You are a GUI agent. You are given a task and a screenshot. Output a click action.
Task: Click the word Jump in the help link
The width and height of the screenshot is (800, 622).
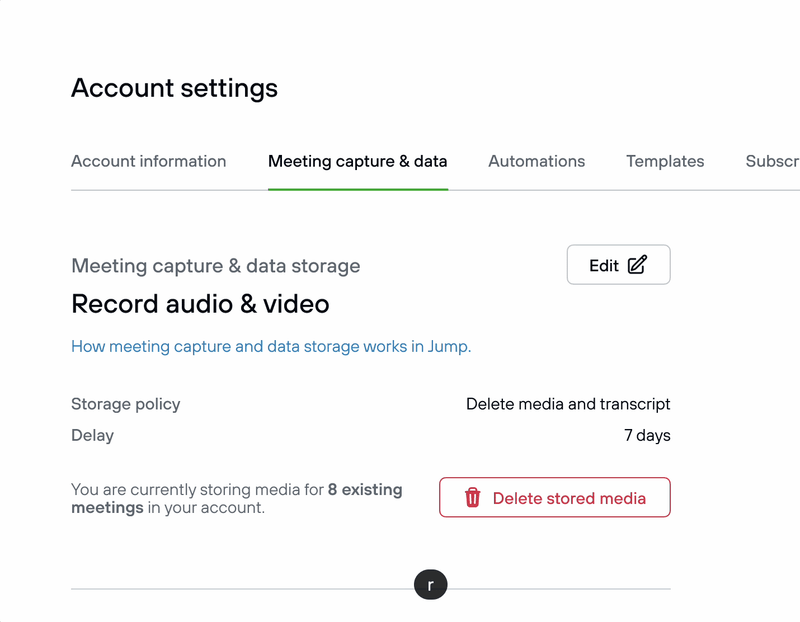point(448,347)
